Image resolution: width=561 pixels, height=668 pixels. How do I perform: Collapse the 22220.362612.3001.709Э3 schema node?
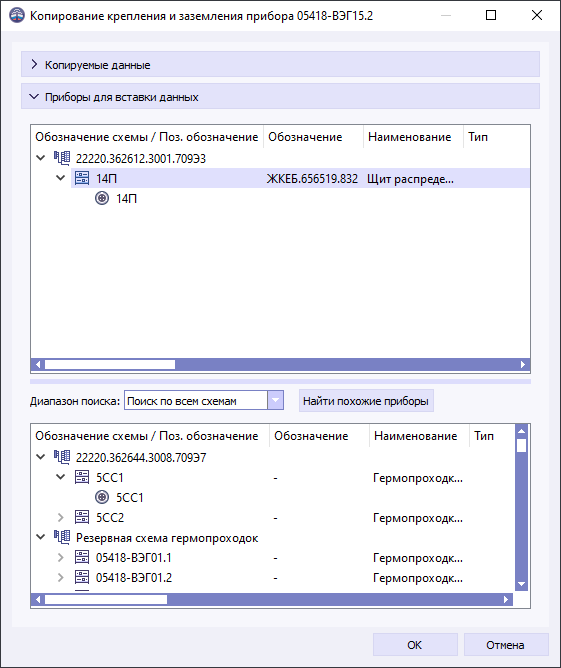coord(40,158)
